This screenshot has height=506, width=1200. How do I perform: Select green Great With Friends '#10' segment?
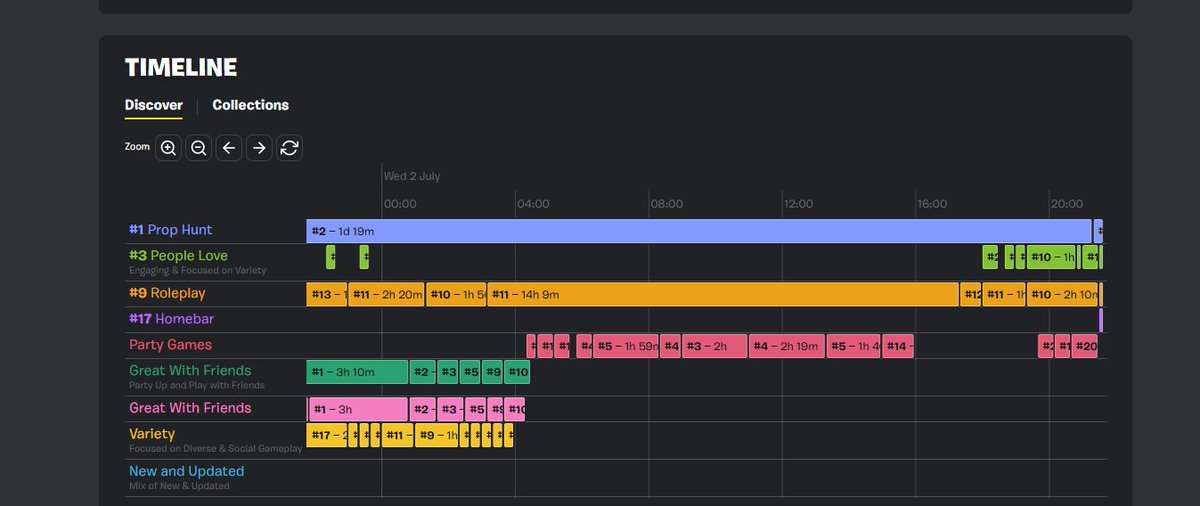(x=517, y=372)
